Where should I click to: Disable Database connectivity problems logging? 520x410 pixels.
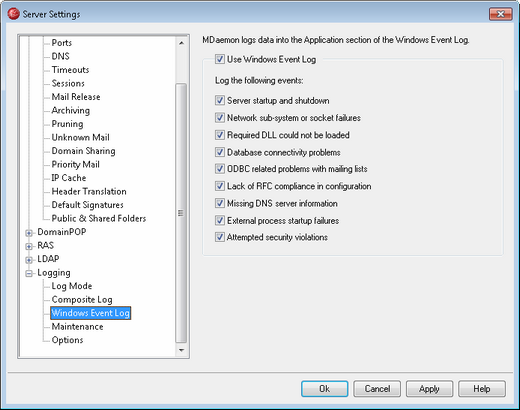coord(220,152)
